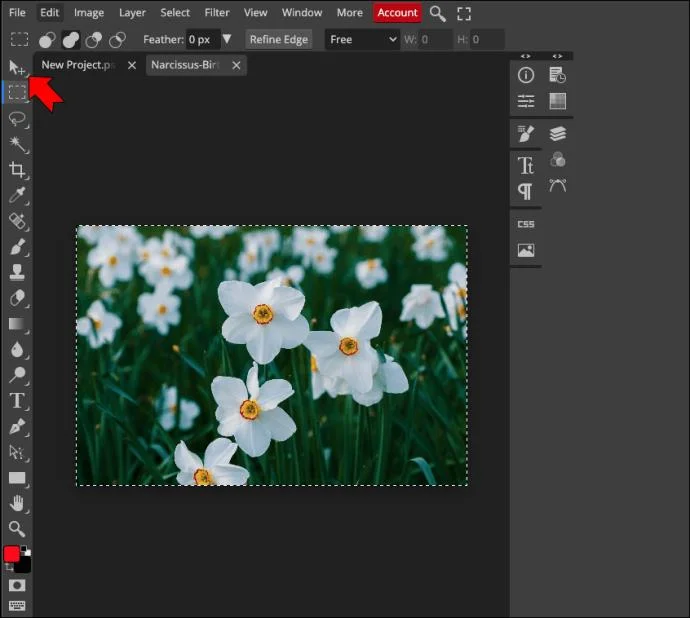The height and width of the screenshot is (618, 690).
Task: Open the Brush panel icon
Action: (x=526, y=133)
